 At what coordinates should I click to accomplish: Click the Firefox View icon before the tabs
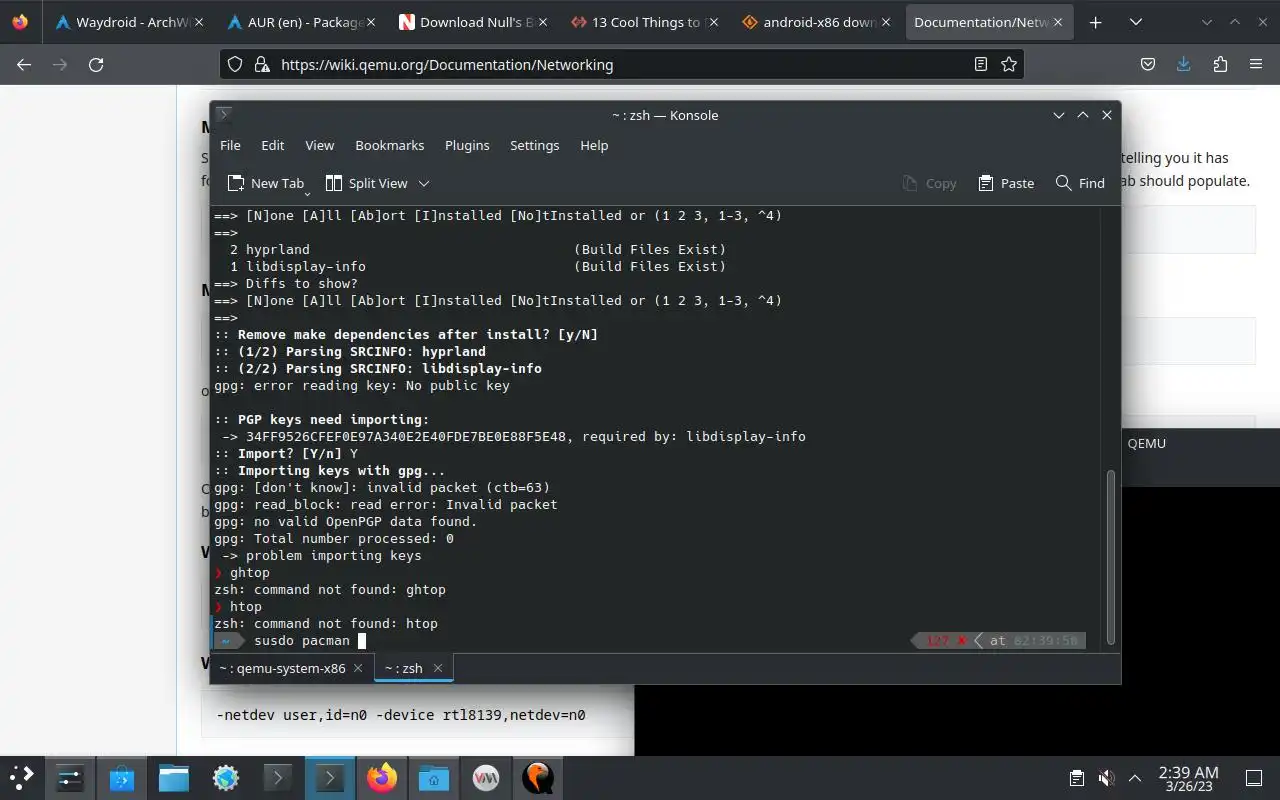(20, 22)
